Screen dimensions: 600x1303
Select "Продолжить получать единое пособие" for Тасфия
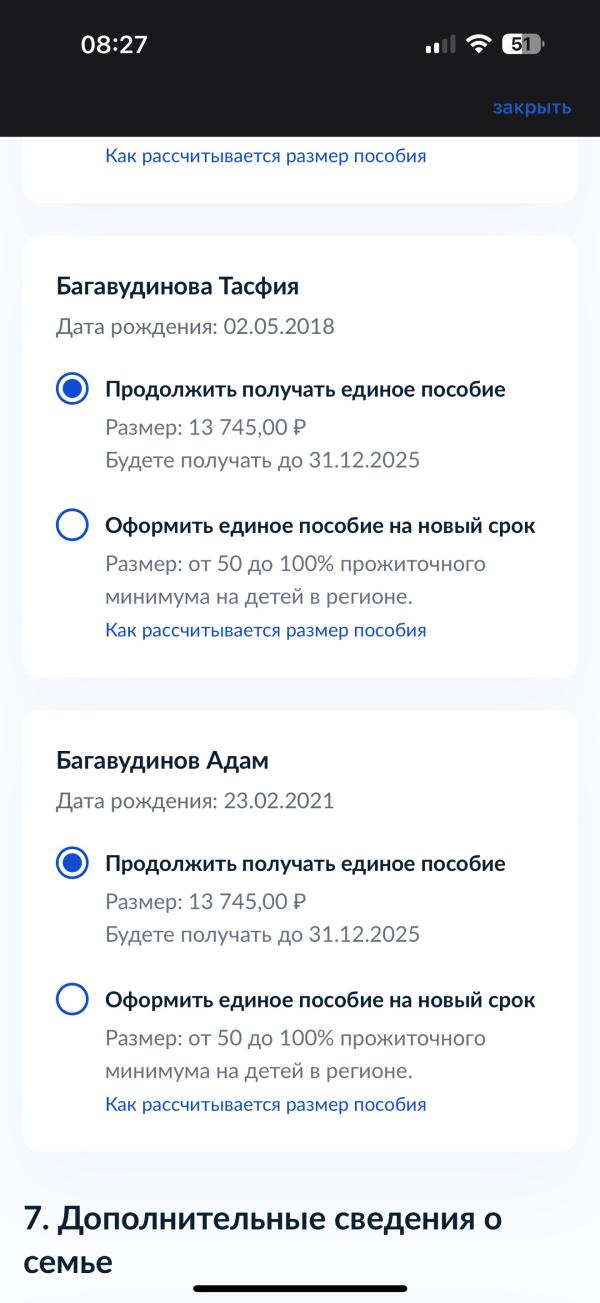point(72,390)
